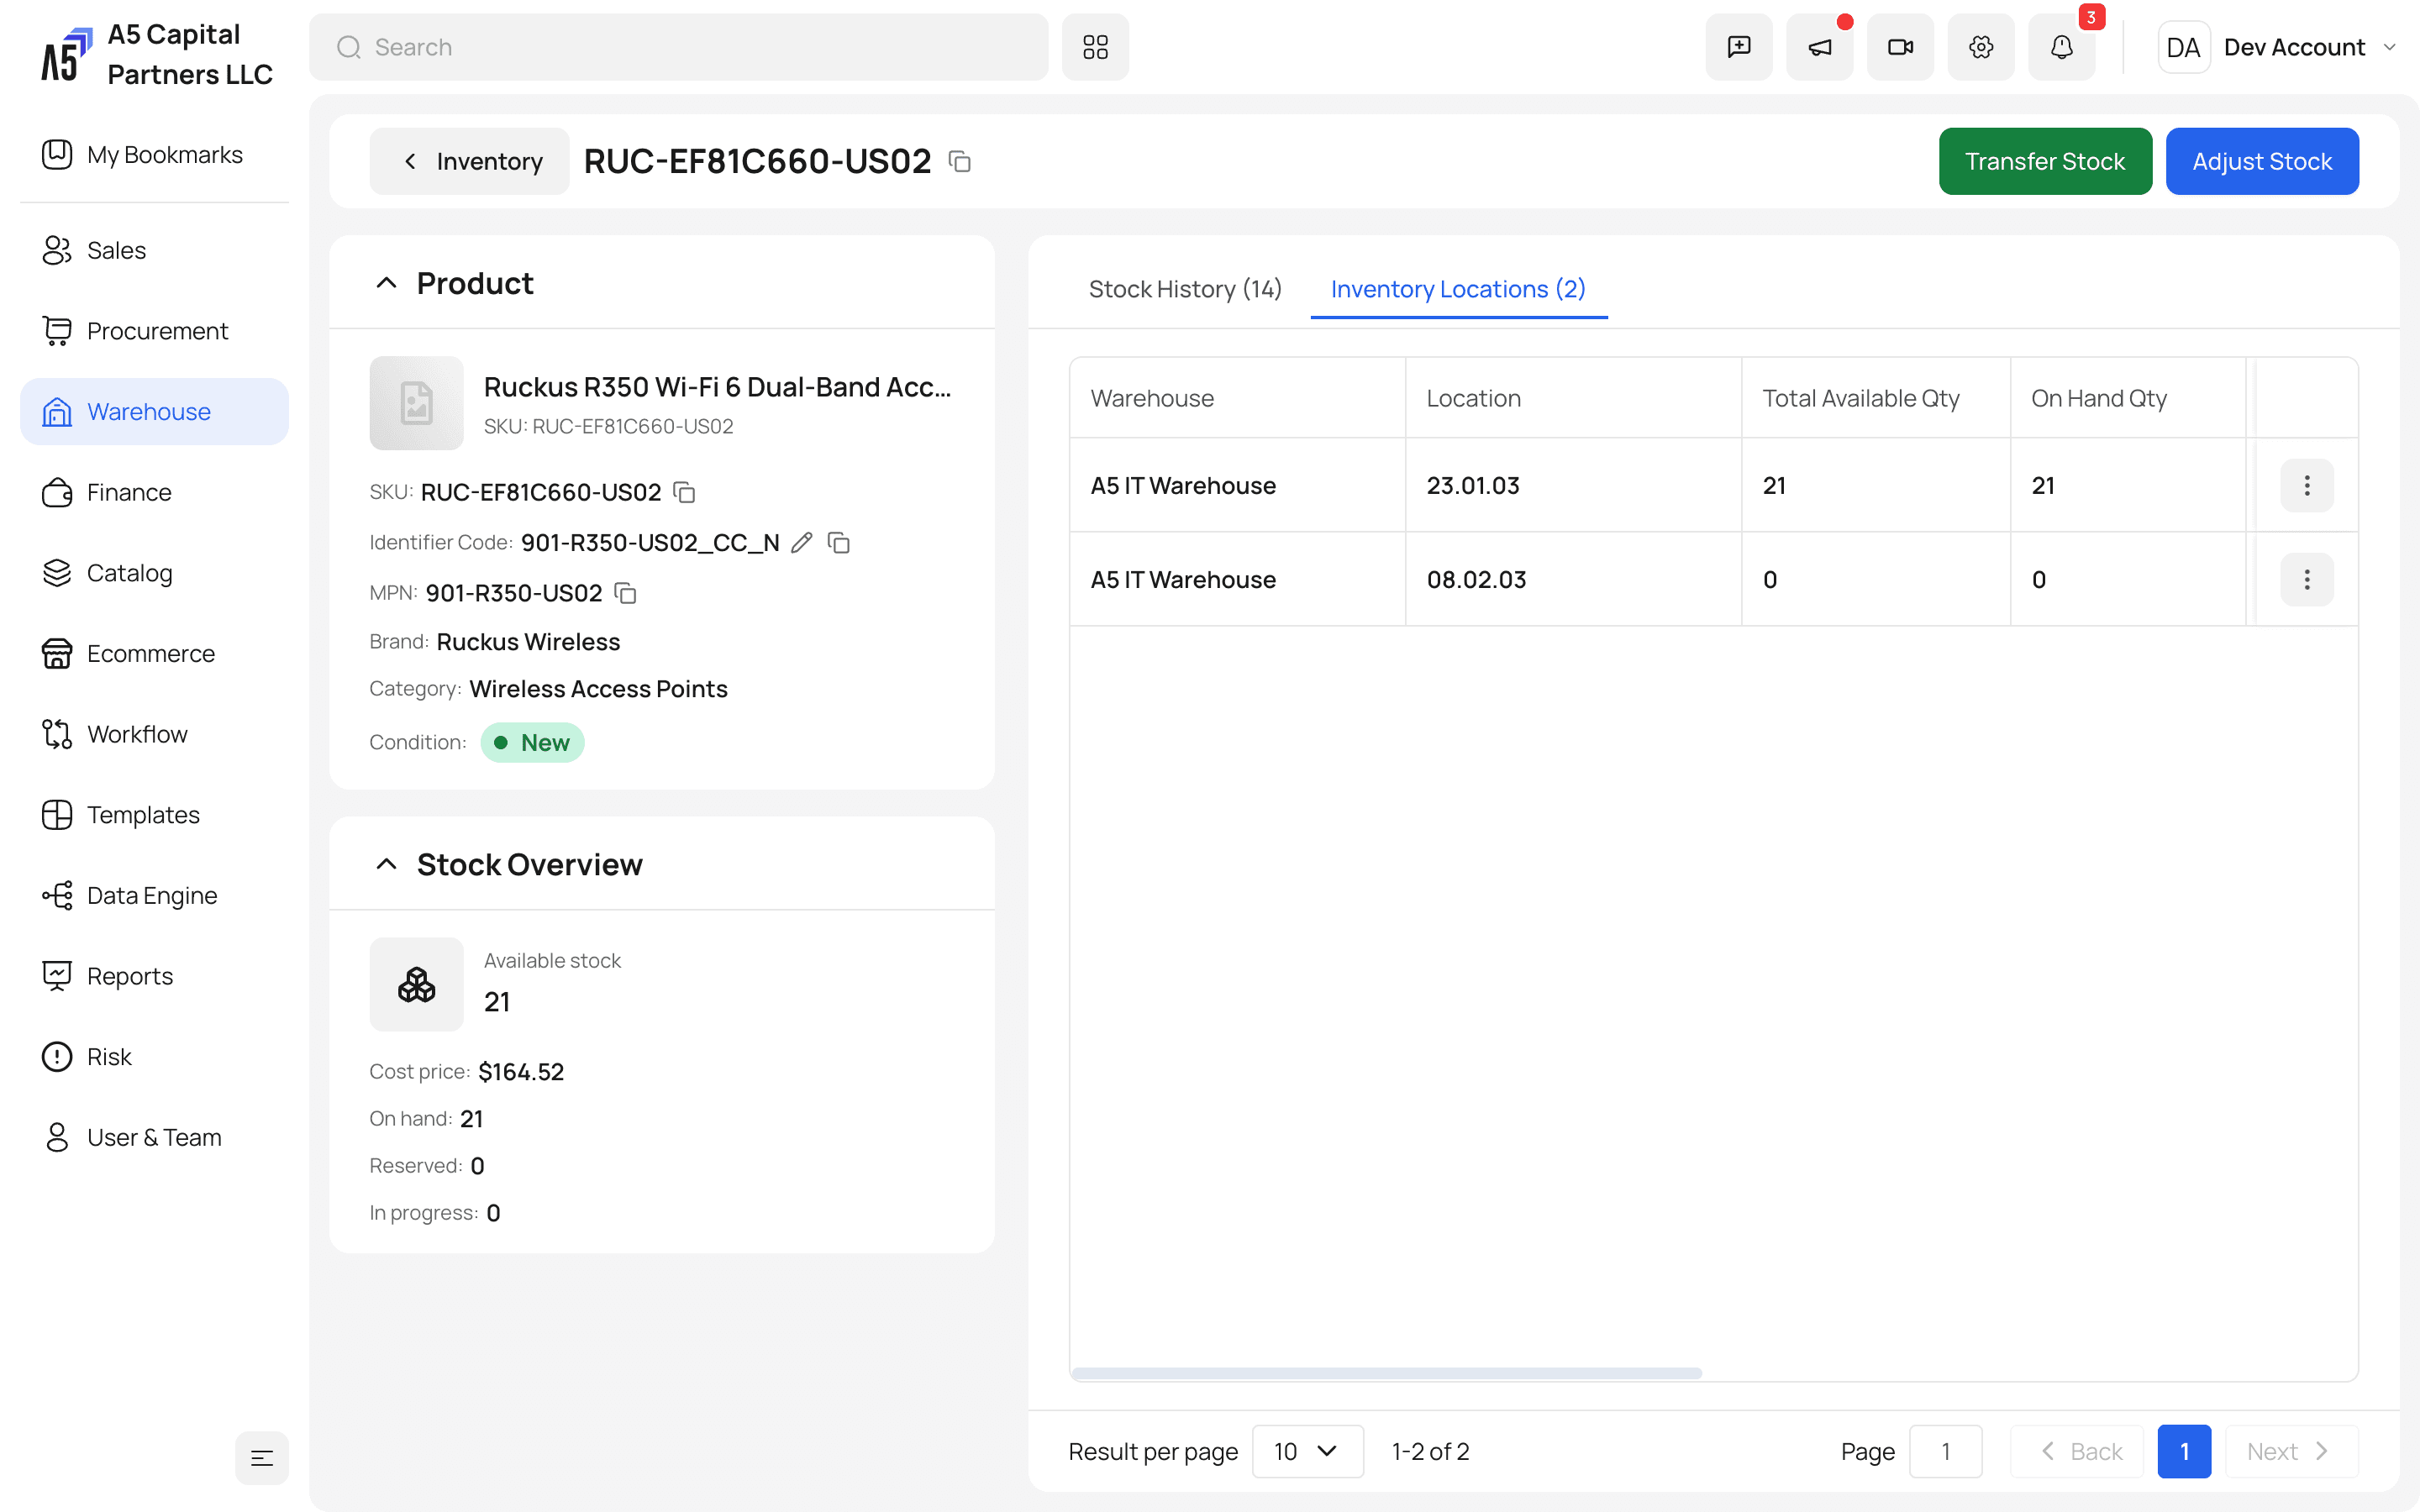Click the Adjust Stock button
The width and height of the screenshot is (2420, 1512).
(x=2262, y=161)
